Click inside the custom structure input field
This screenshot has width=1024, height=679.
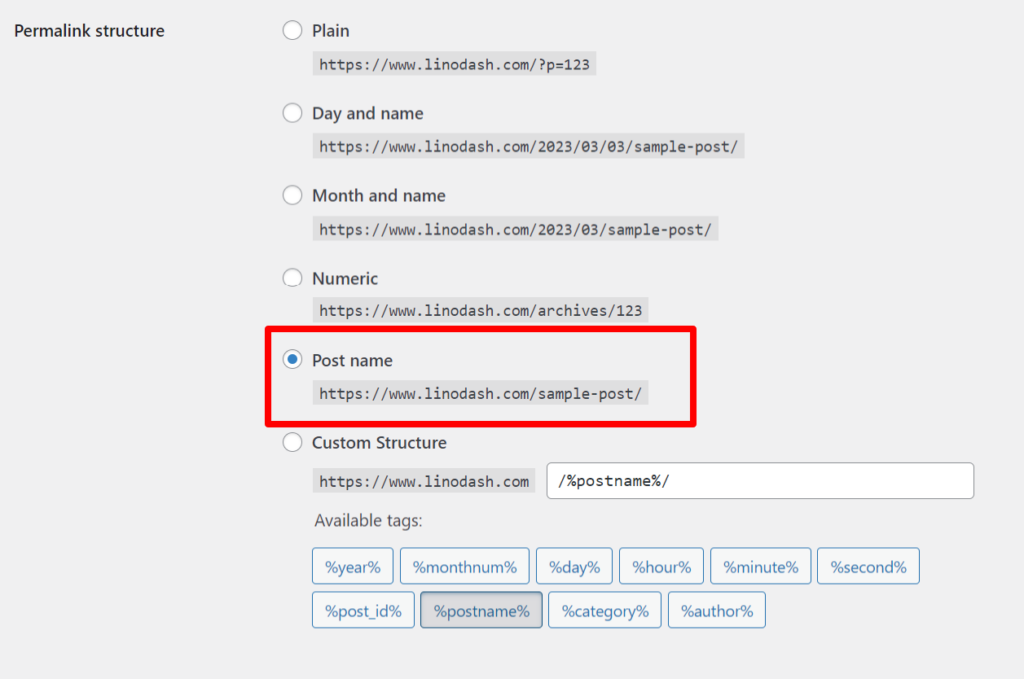click(760, 480)
